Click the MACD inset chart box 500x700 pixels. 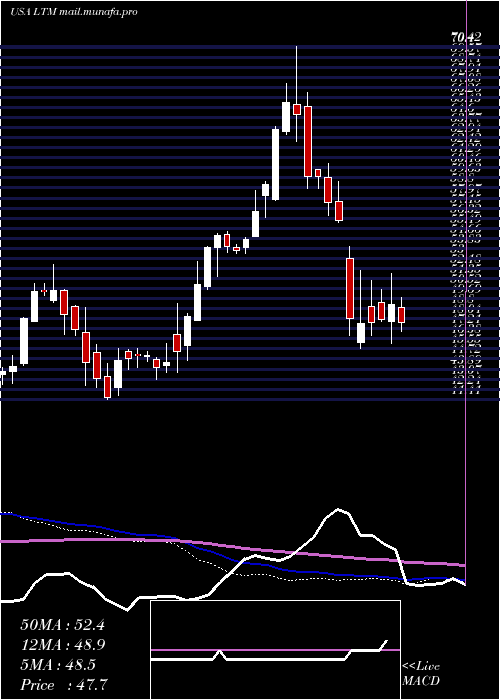coord(275,650)
